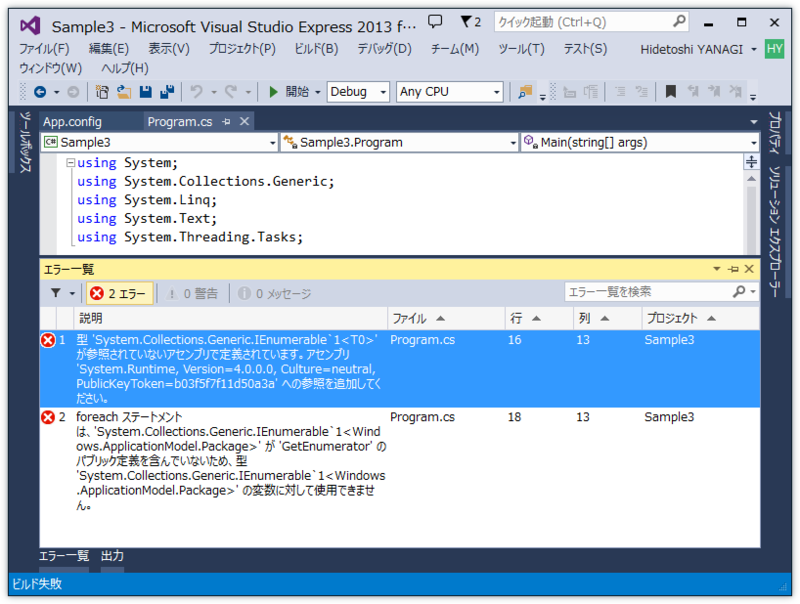This screenshot has height=604, width=800.
Task: Collapse the using directives outlining region
Action: pyautogui.click(x=71, y=163)
